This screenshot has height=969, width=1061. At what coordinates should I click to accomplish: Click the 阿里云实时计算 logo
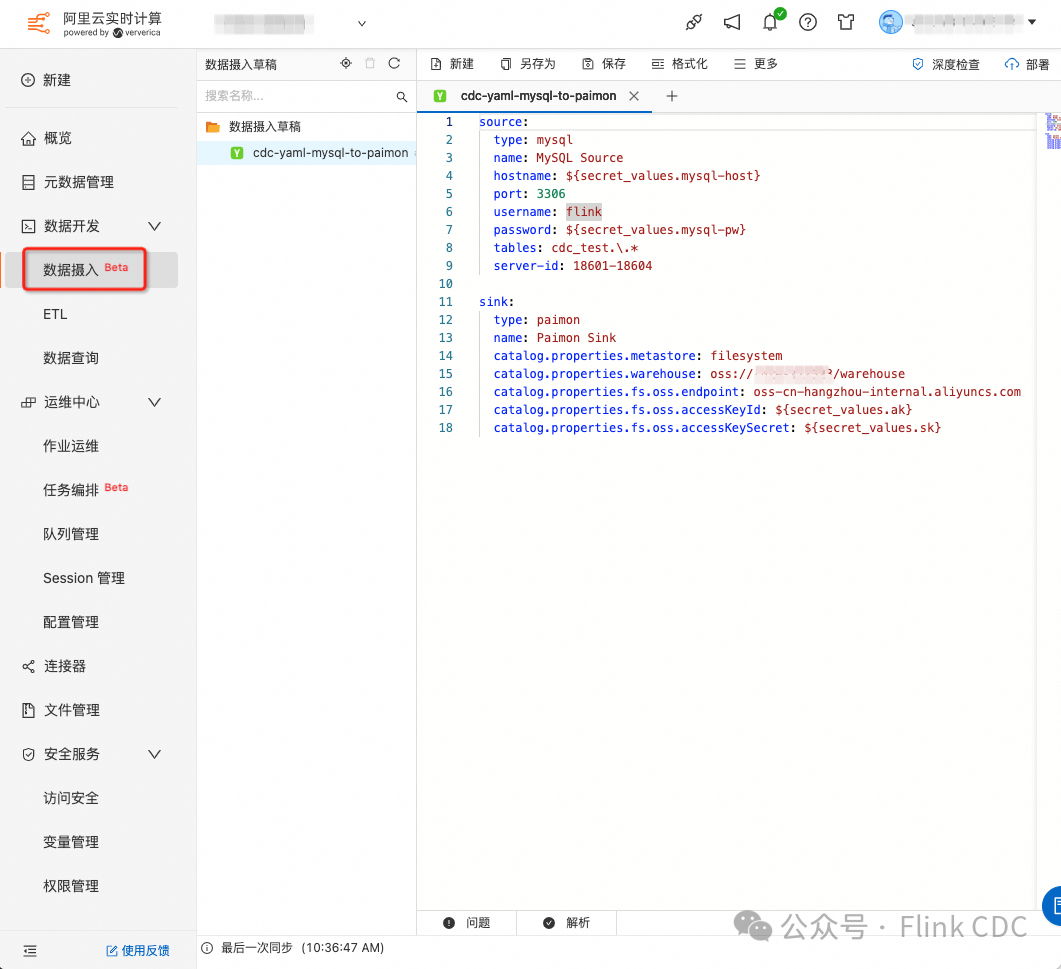95,24
